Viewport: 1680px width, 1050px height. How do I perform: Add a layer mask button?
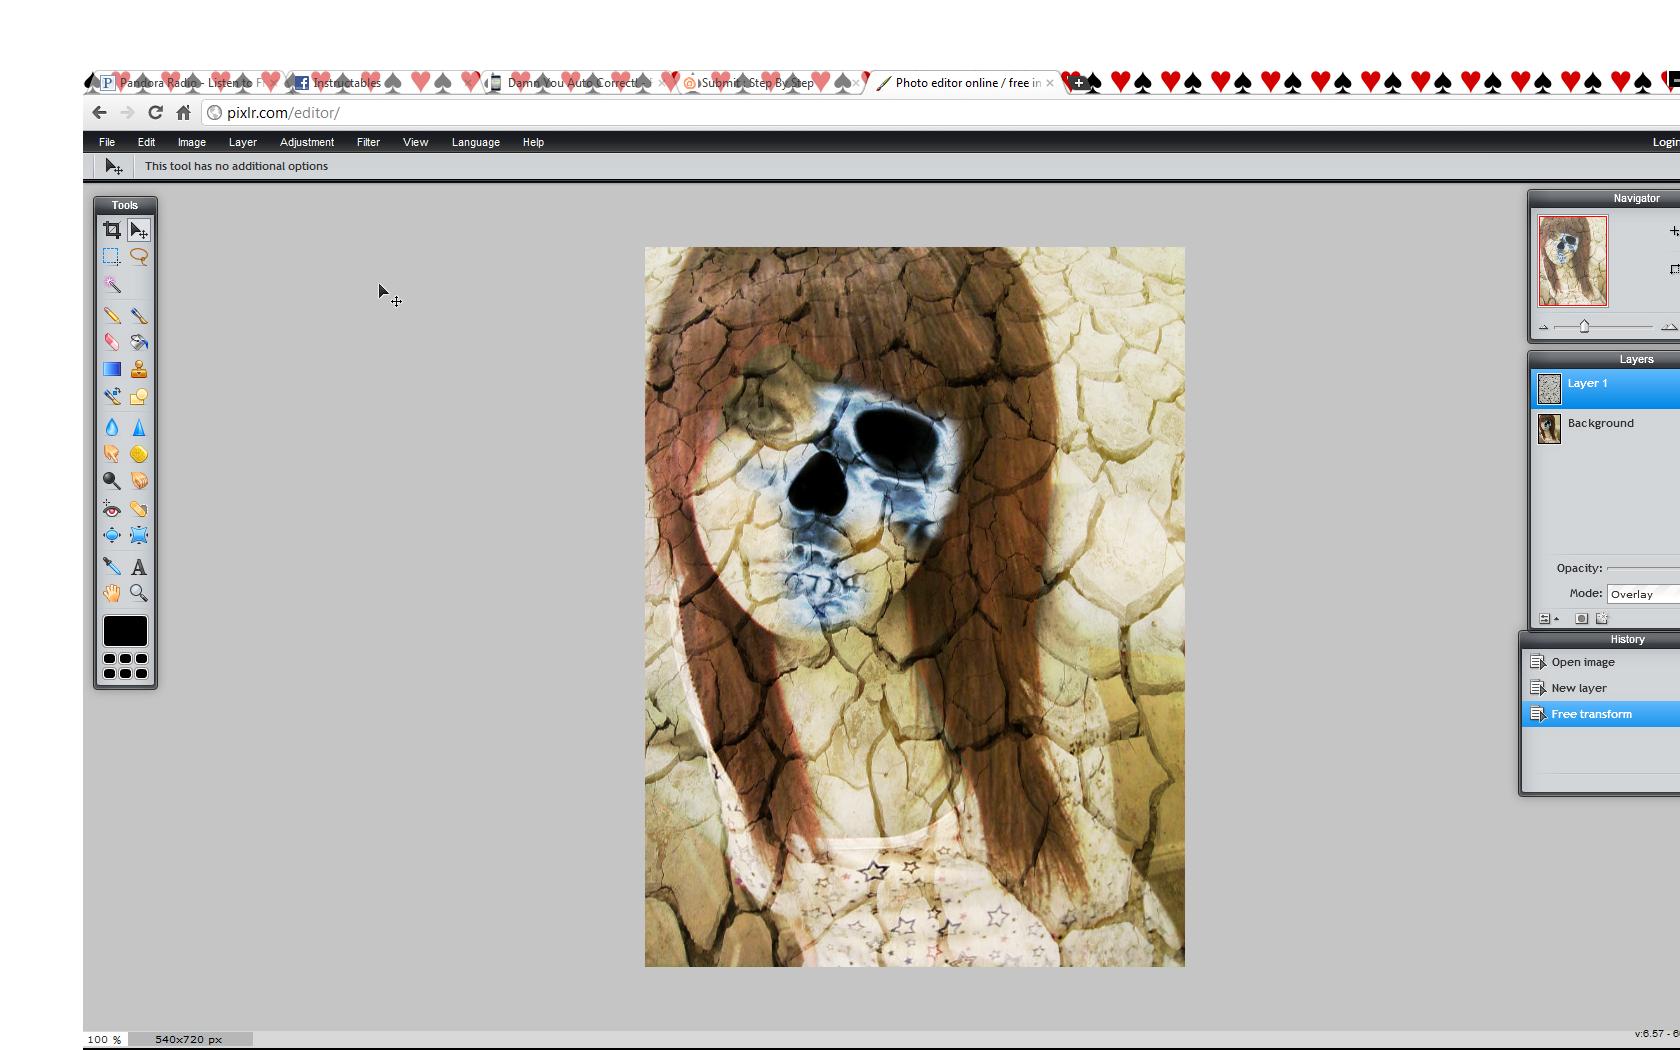pyautogui.click(x=1581, y=619)
